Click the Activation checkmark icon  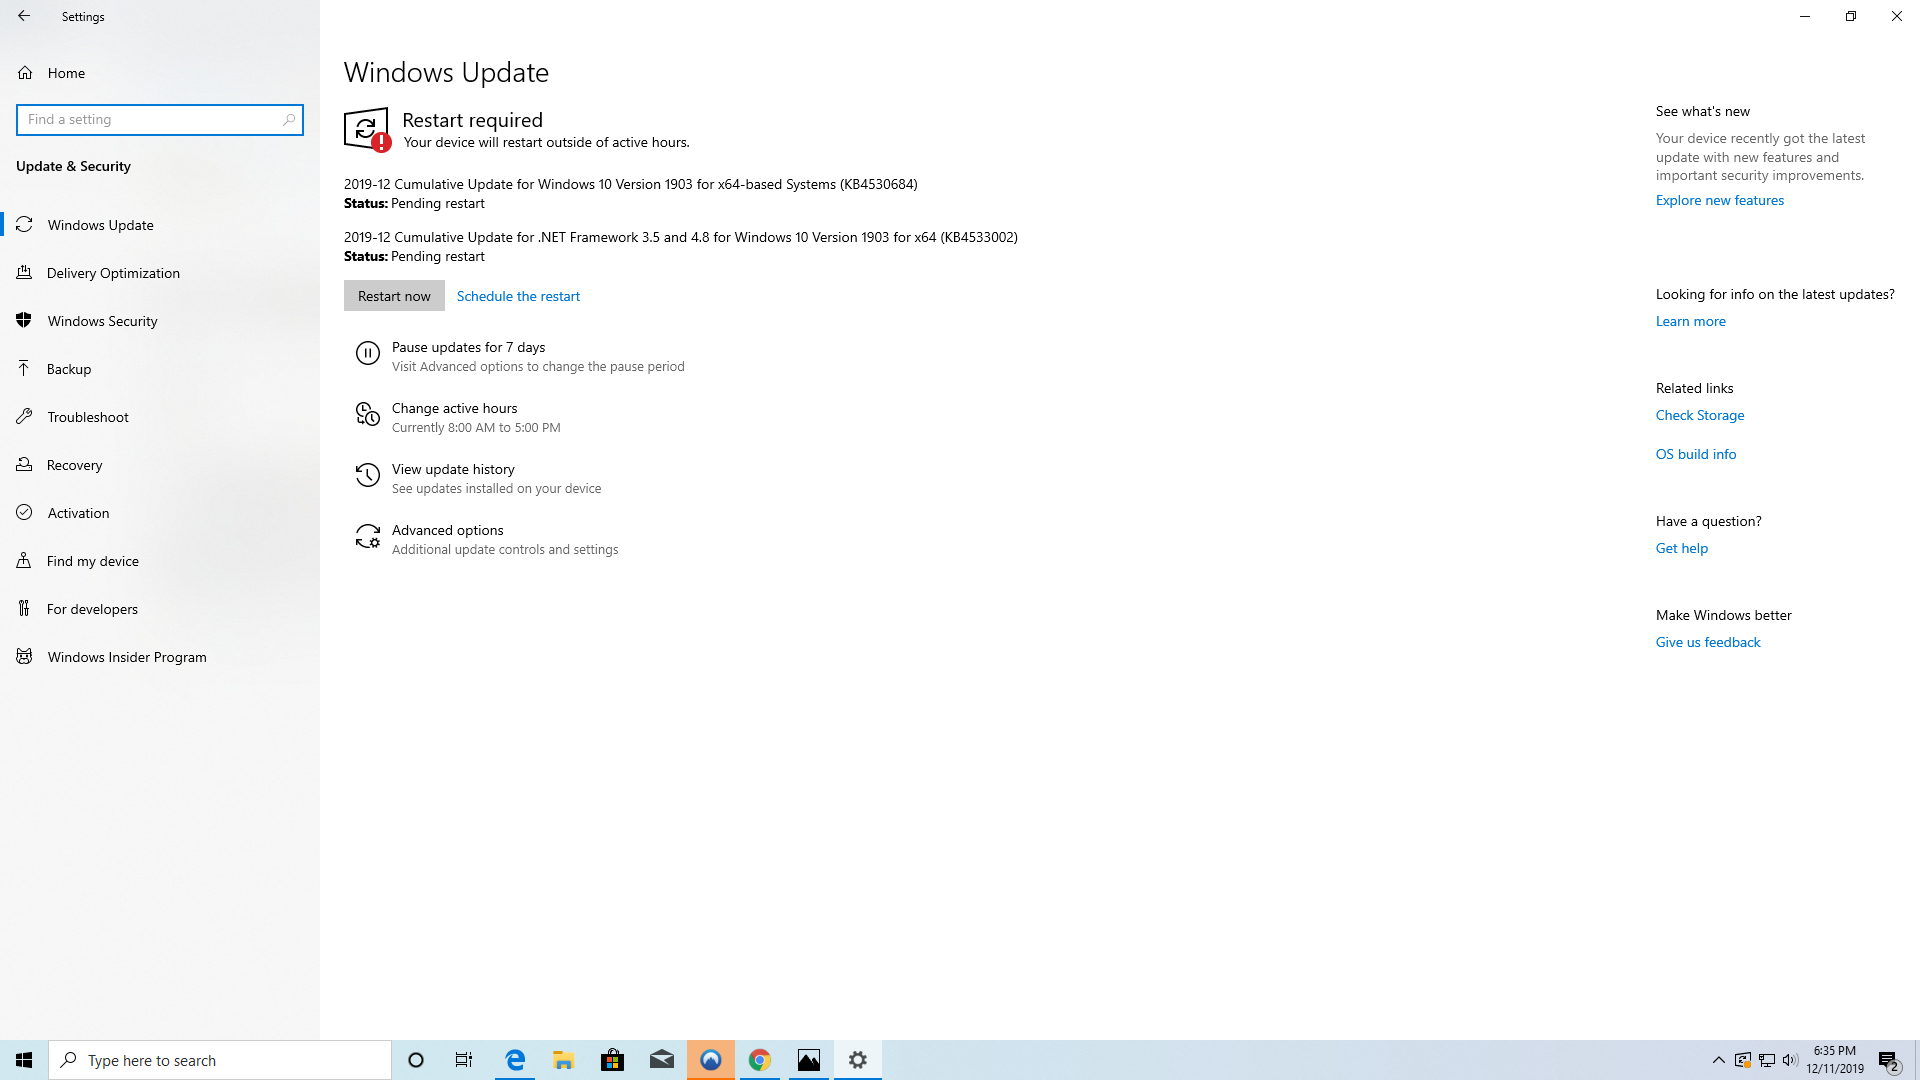point(24,513)
